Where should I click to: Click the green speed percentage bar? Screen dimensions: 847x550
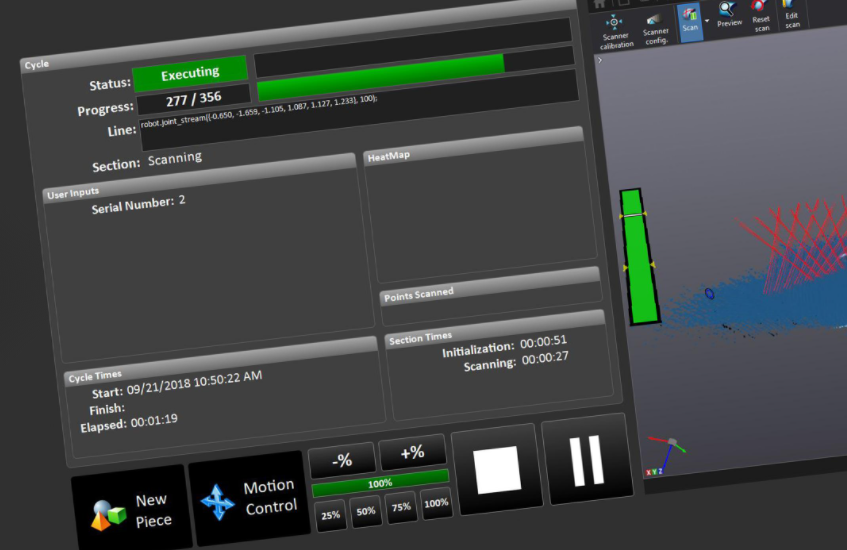380,482
